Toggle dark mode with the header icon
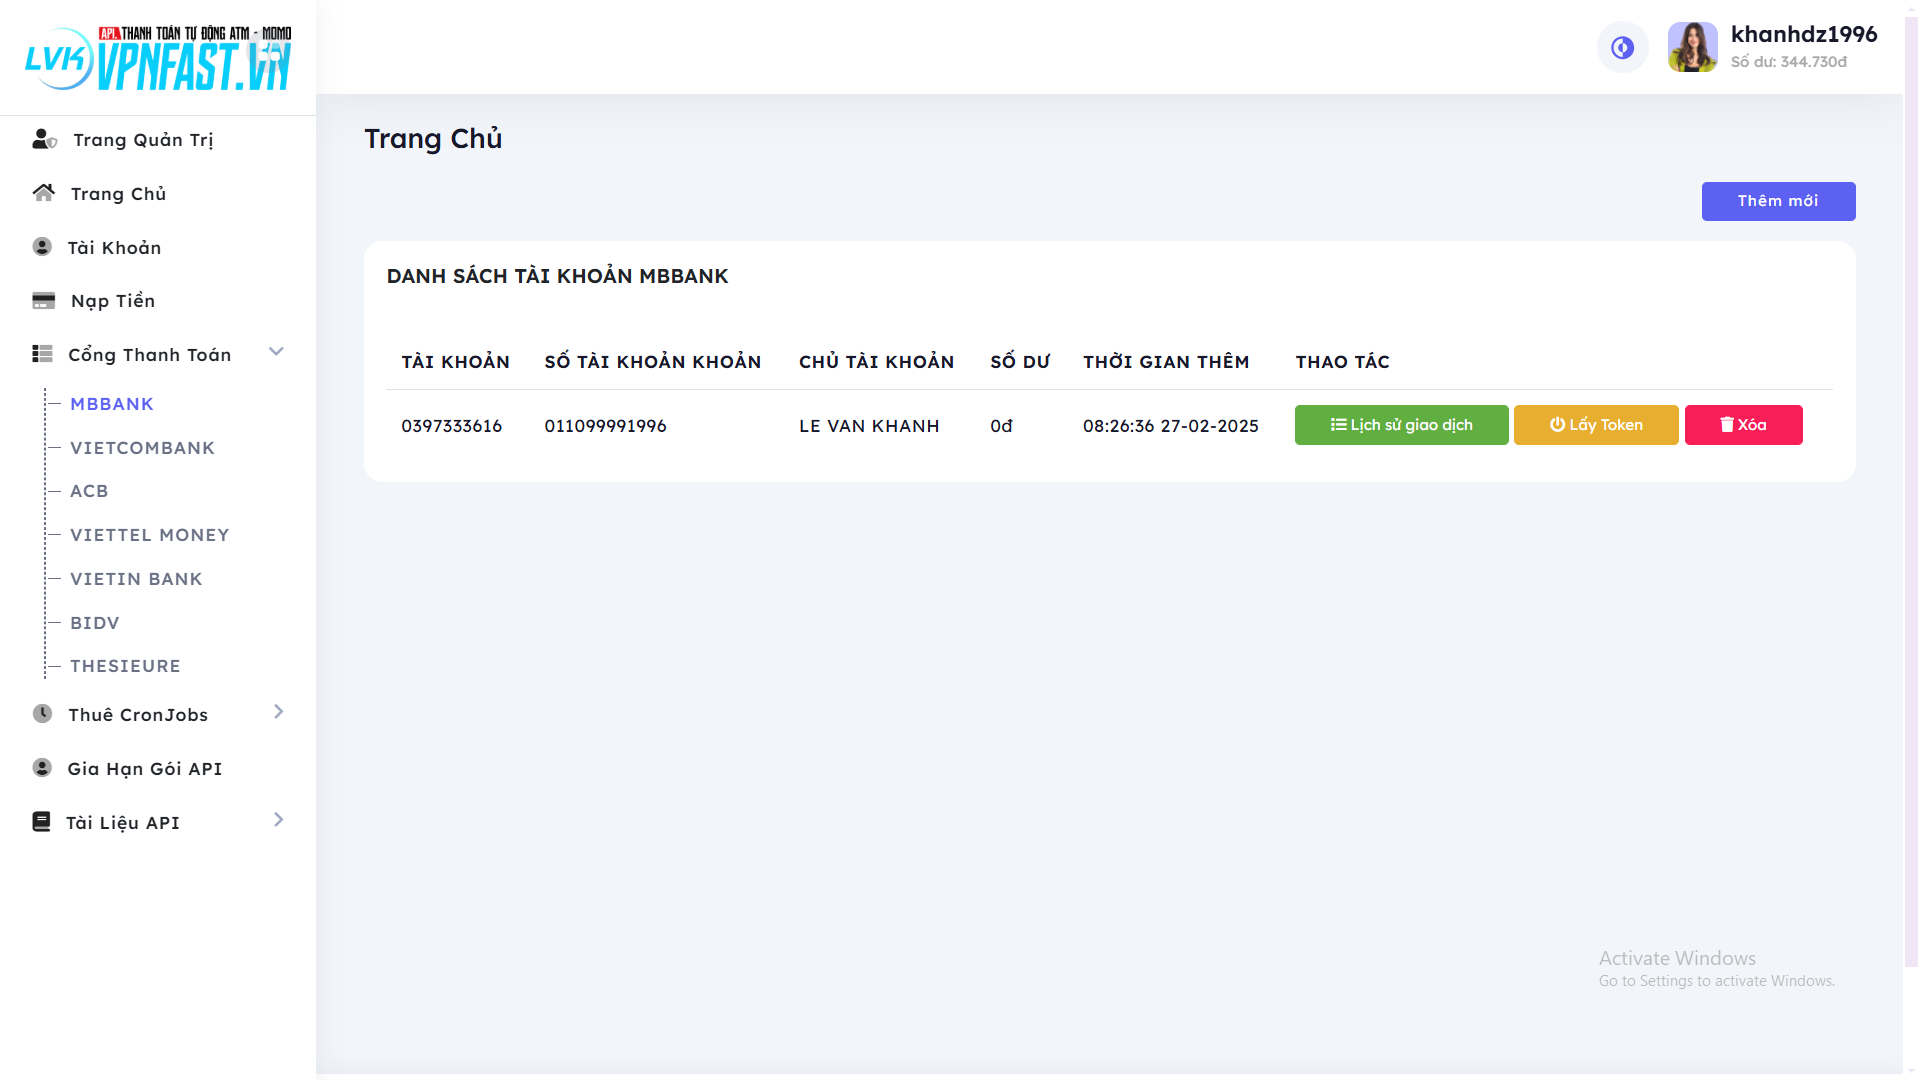Image resolution: width=1920 pixels, height=1080 pixels. [1622, 47]
